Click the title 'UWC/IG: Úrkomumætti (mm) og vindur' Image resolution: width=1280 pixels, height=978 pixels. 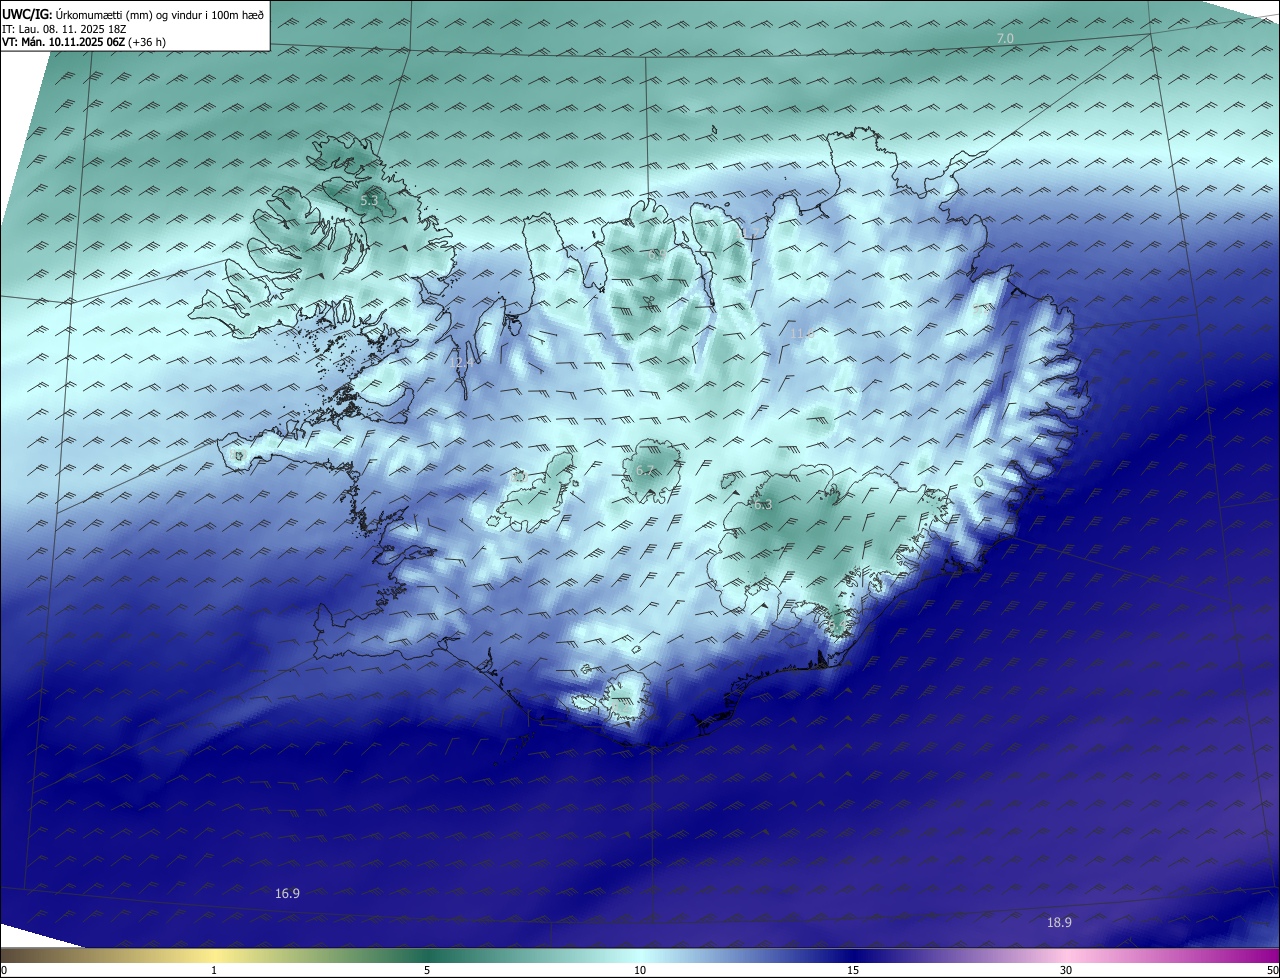click(133, 14)
